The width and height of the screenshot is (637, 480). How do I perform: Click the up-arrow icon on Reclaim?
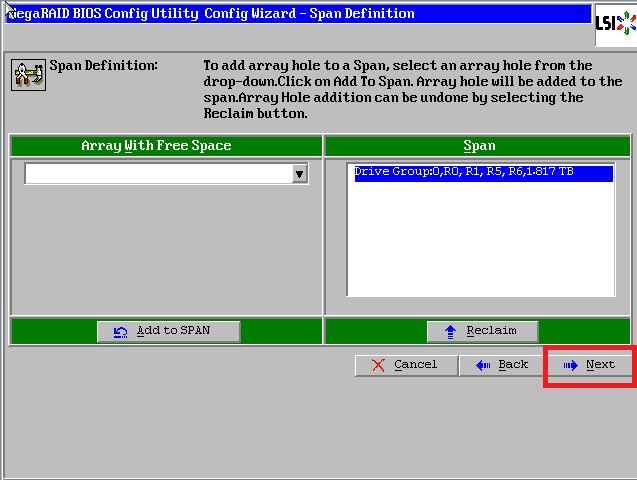coord(451,331)
